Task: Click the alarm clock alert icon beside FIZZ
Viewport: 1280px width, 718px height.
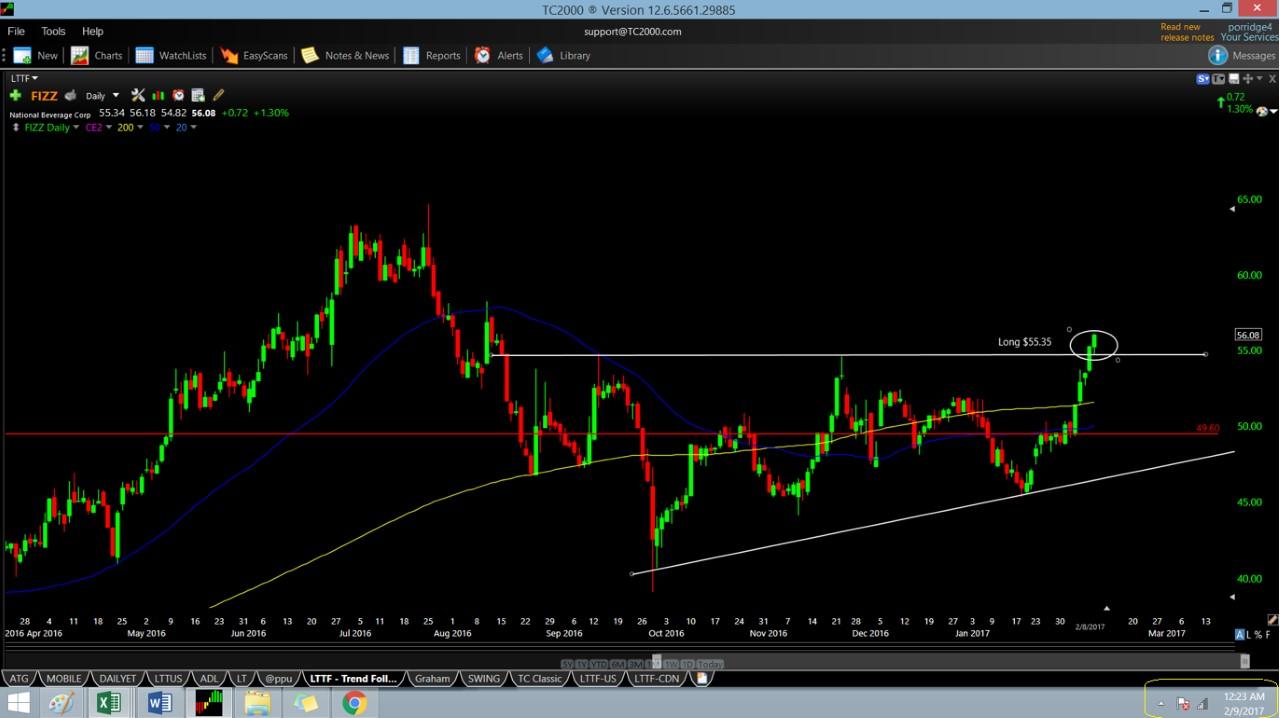Action: 178,96
